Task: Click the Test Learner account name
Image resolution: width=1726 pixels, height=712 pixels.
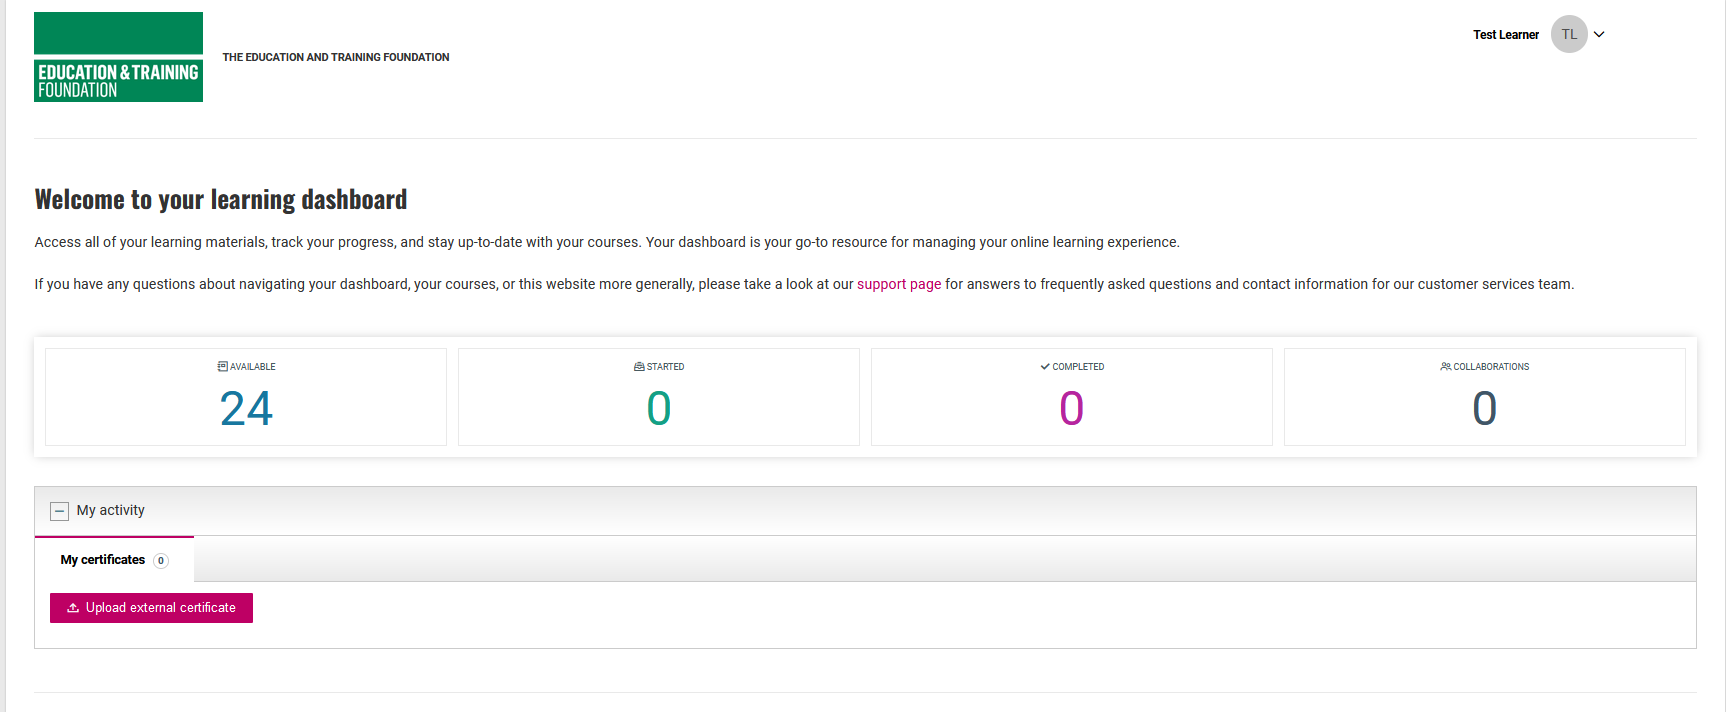Action: 1505,35
